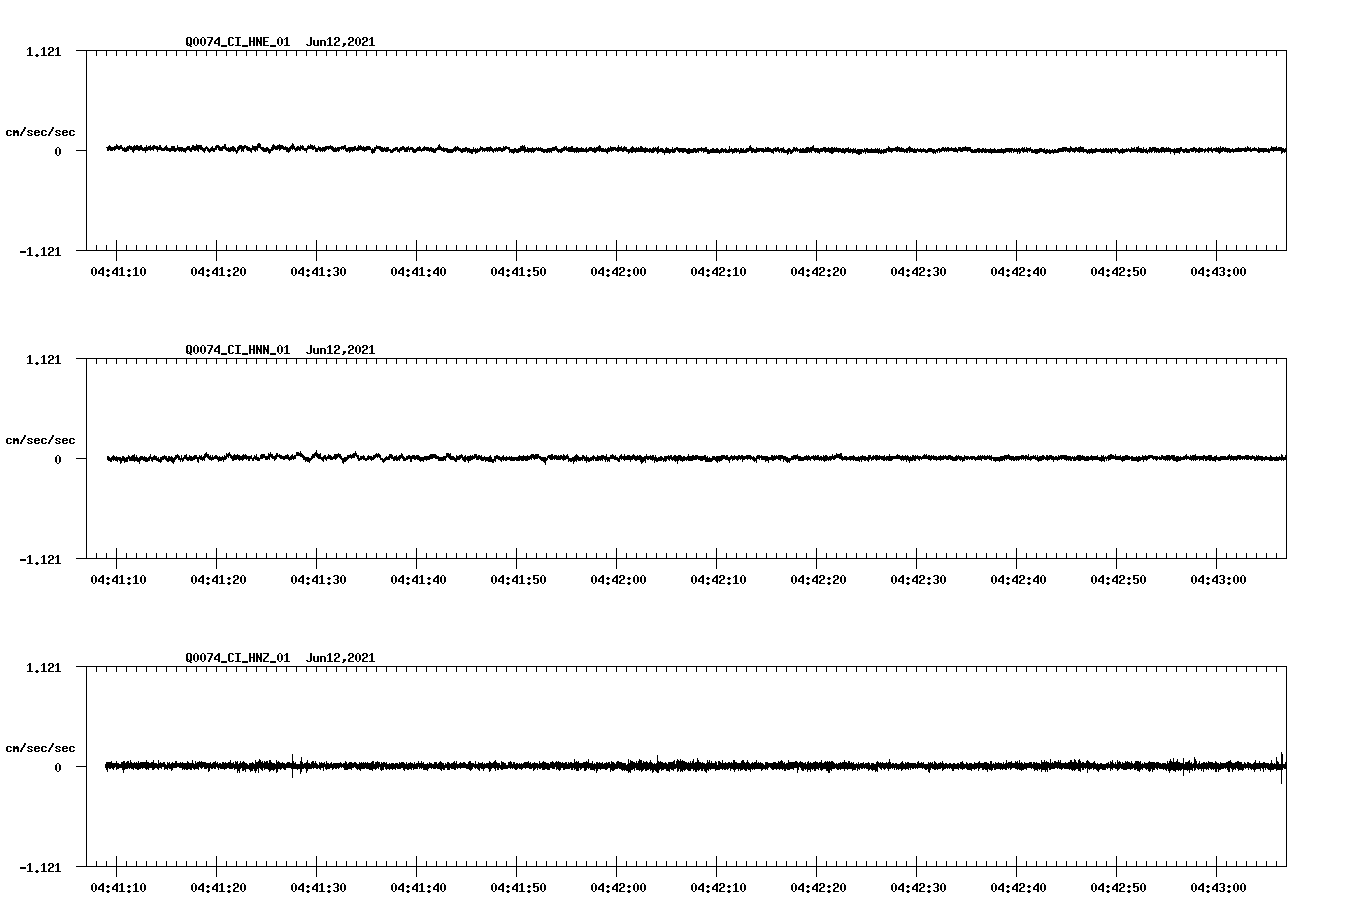Click the HNN channel waveform trace

click(x=696, y=458)
